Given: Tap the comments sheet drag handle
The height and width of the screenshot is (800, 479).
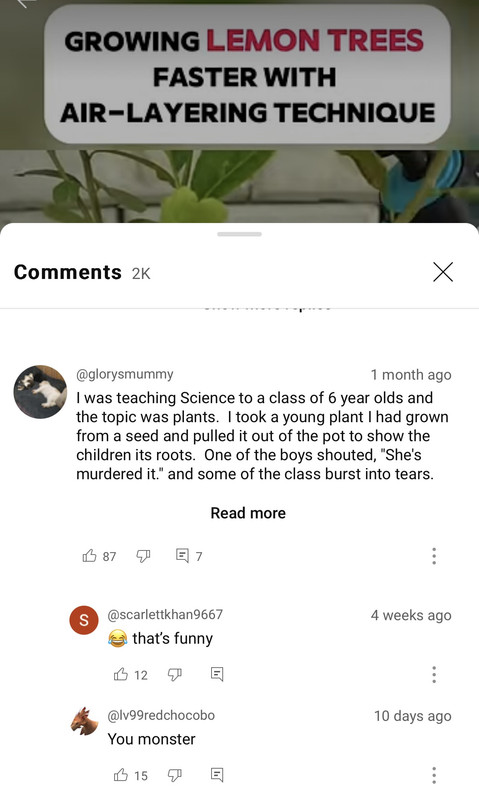Looking at the screenshot, I should pos(239,234).
